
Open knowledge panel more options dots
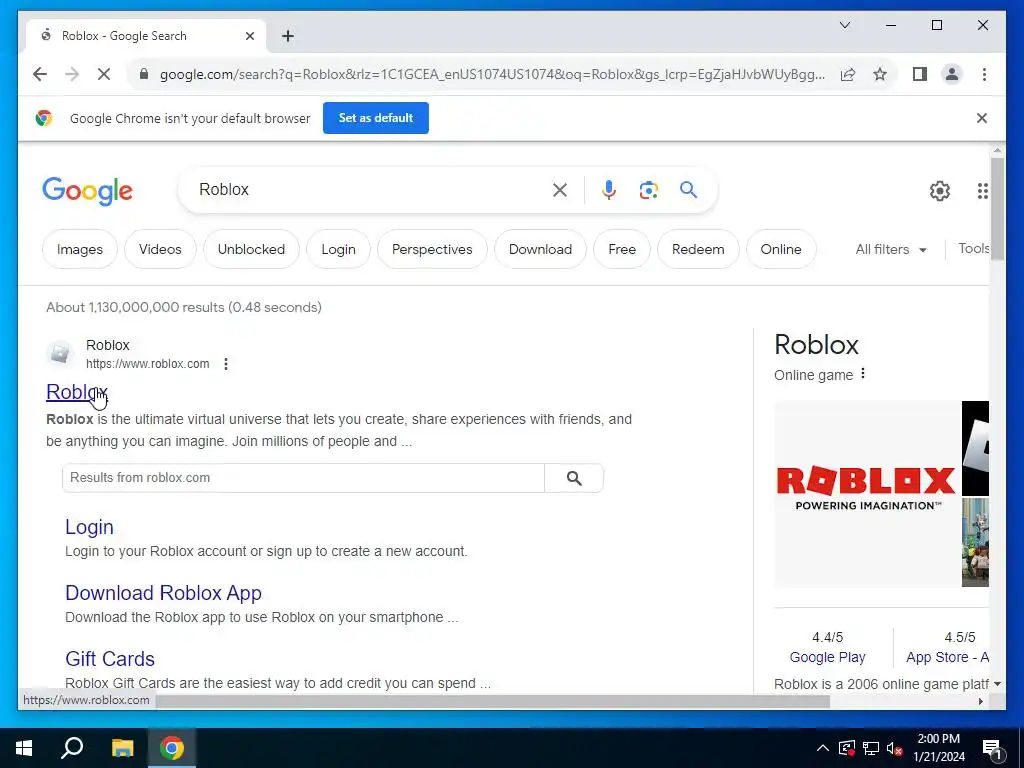pos(863,374)
